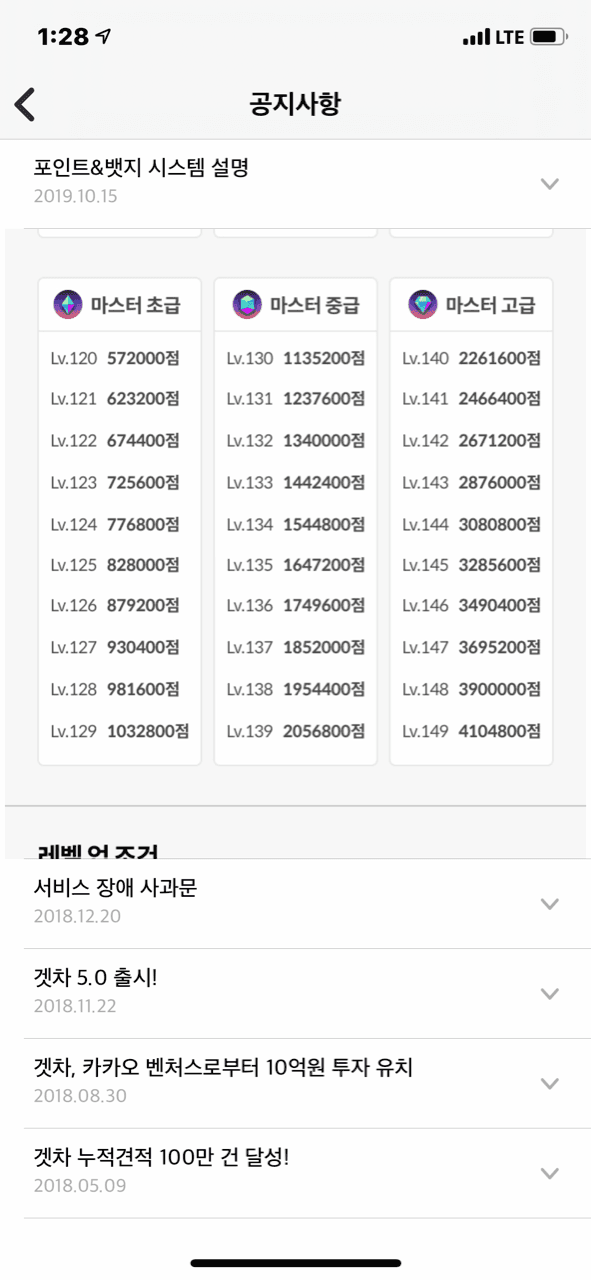Expand the 카카오 벤처스 투자 notice chevron
592x1280 pixels.
pyautogui.click(x=549, y=1083)
